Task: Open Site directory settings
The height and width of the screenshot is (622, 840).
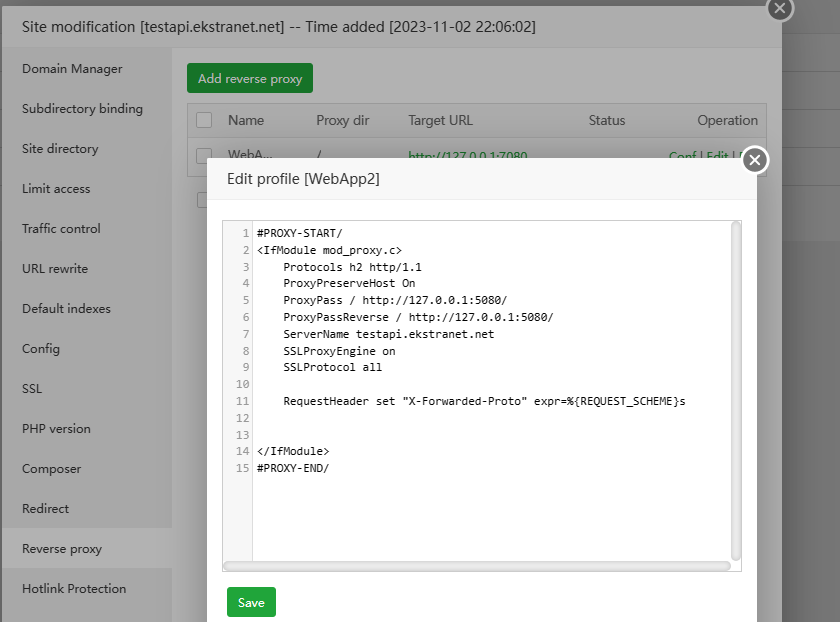Action: point(60,149)
